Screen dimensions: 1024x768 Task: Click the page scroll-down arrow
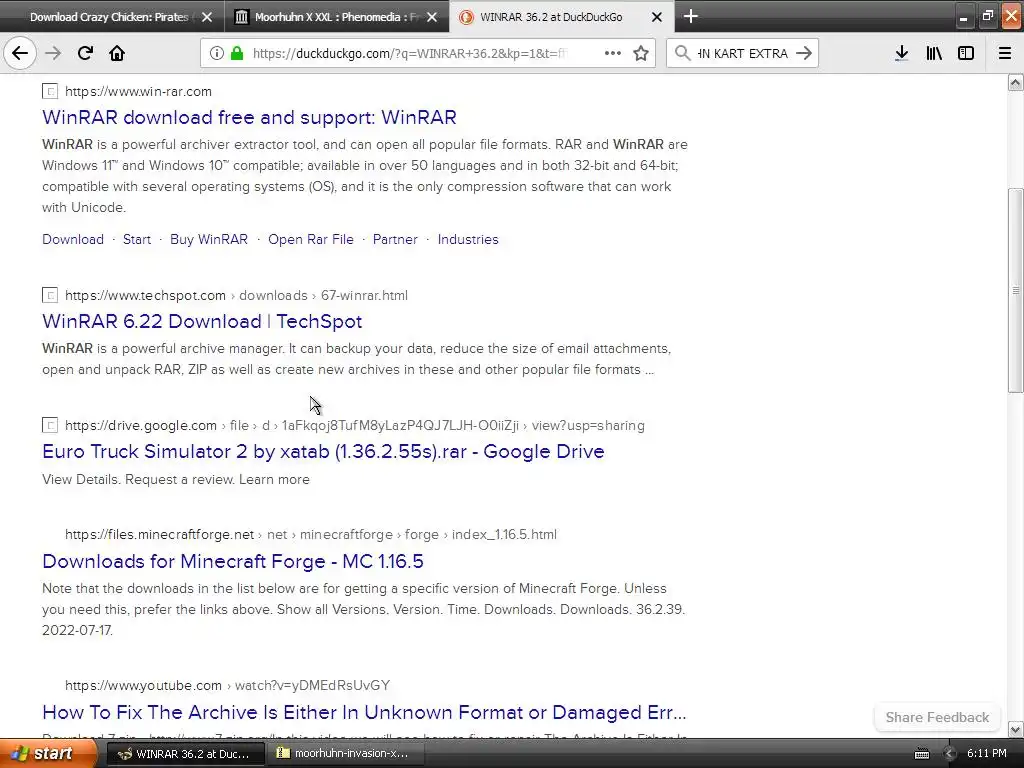coord(1015,729)
